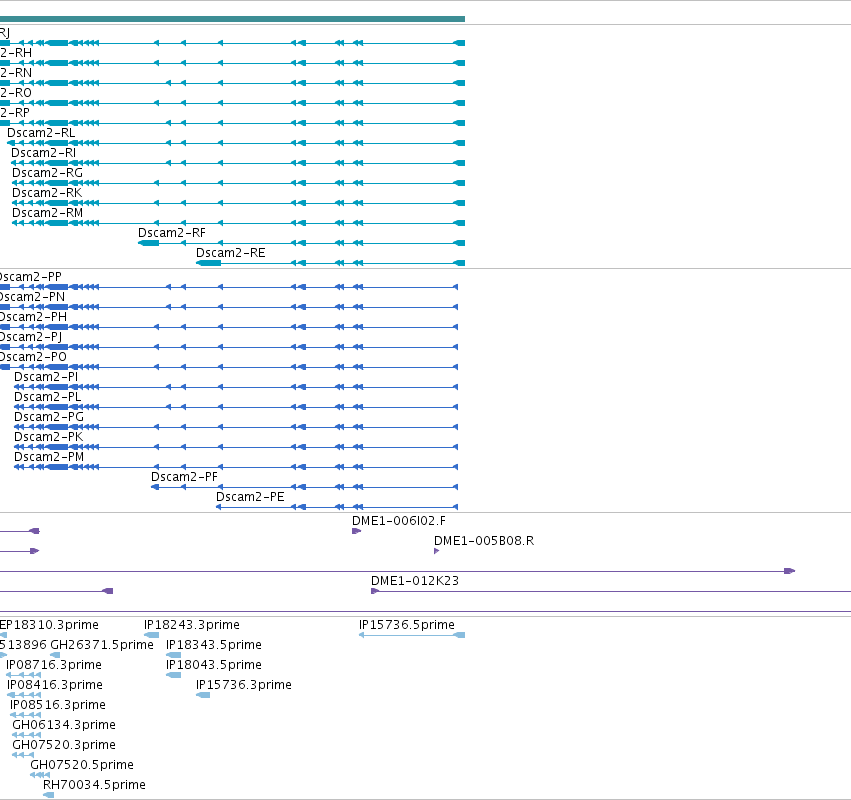The height and width of the screenshot is (800, 851).
Task: Click the Dscam2-RG transcript label
Action: pyautogui.click(x=47, y=173)
